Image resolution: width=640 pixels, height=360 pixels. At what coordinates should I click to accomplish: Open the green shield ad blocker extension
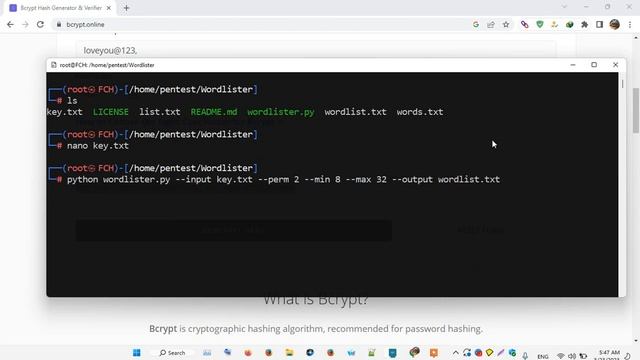click(540, 24)
